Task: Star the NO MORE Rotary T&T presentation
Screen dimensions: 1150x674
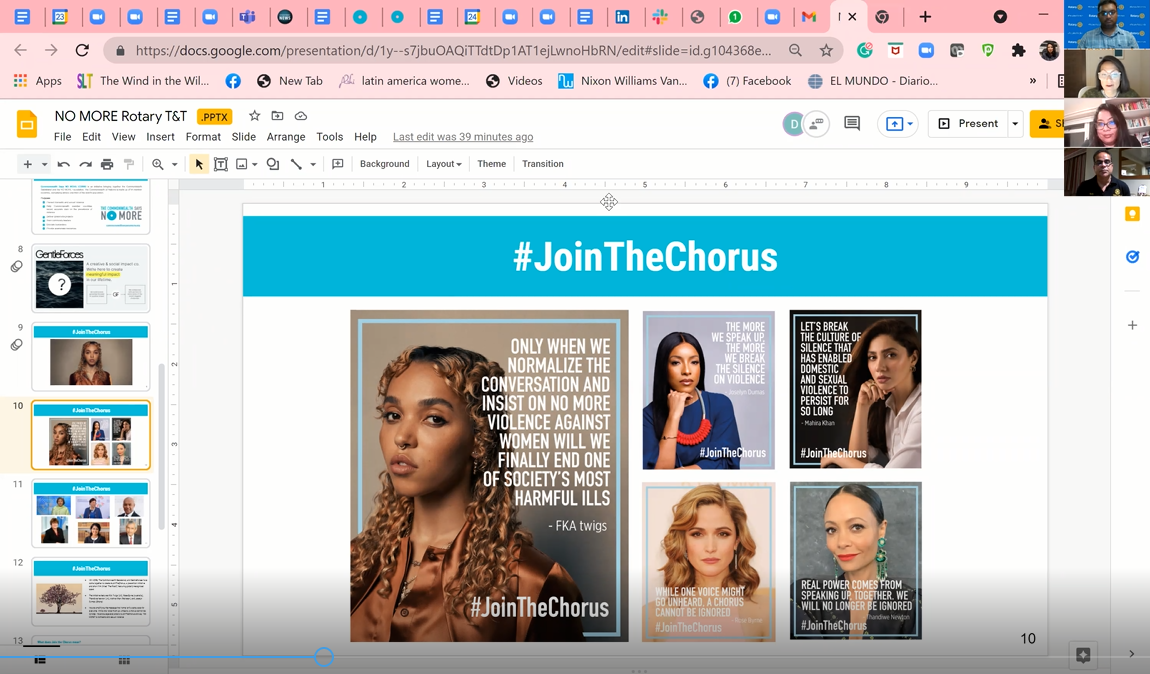Action: tap(254, 117)
